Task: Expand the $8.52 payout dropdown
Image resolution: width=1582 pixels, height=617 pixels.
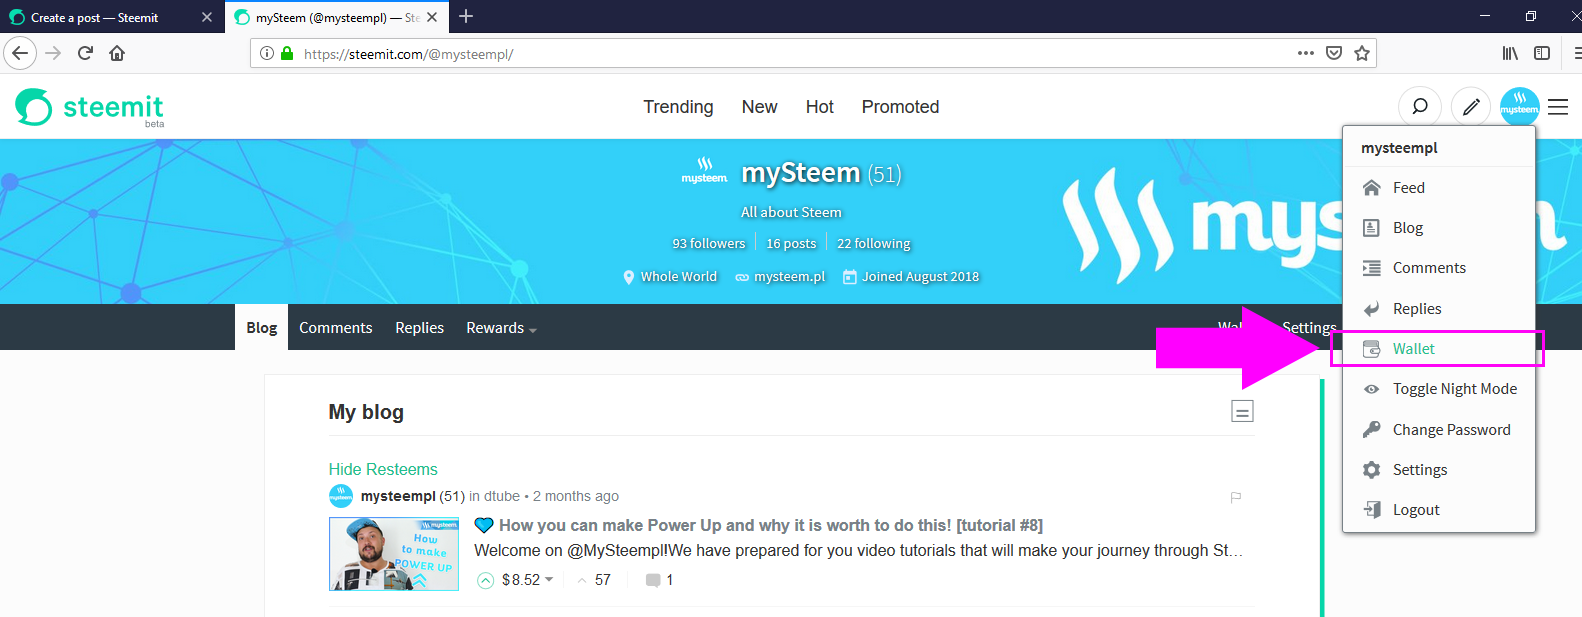Action: pyautogui.click(x=527, y=580)
